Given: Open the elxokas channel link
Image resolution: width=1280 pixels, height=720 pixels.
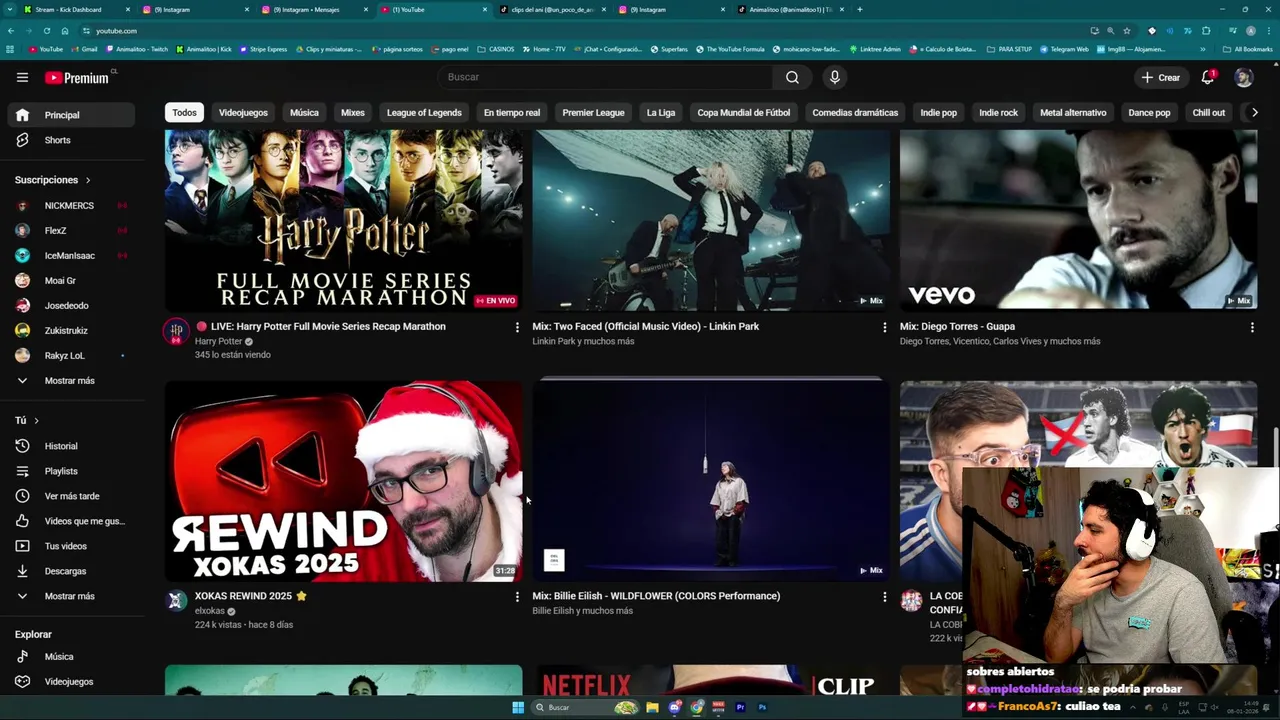Looking at the screenshot, I should coord(210,611).
